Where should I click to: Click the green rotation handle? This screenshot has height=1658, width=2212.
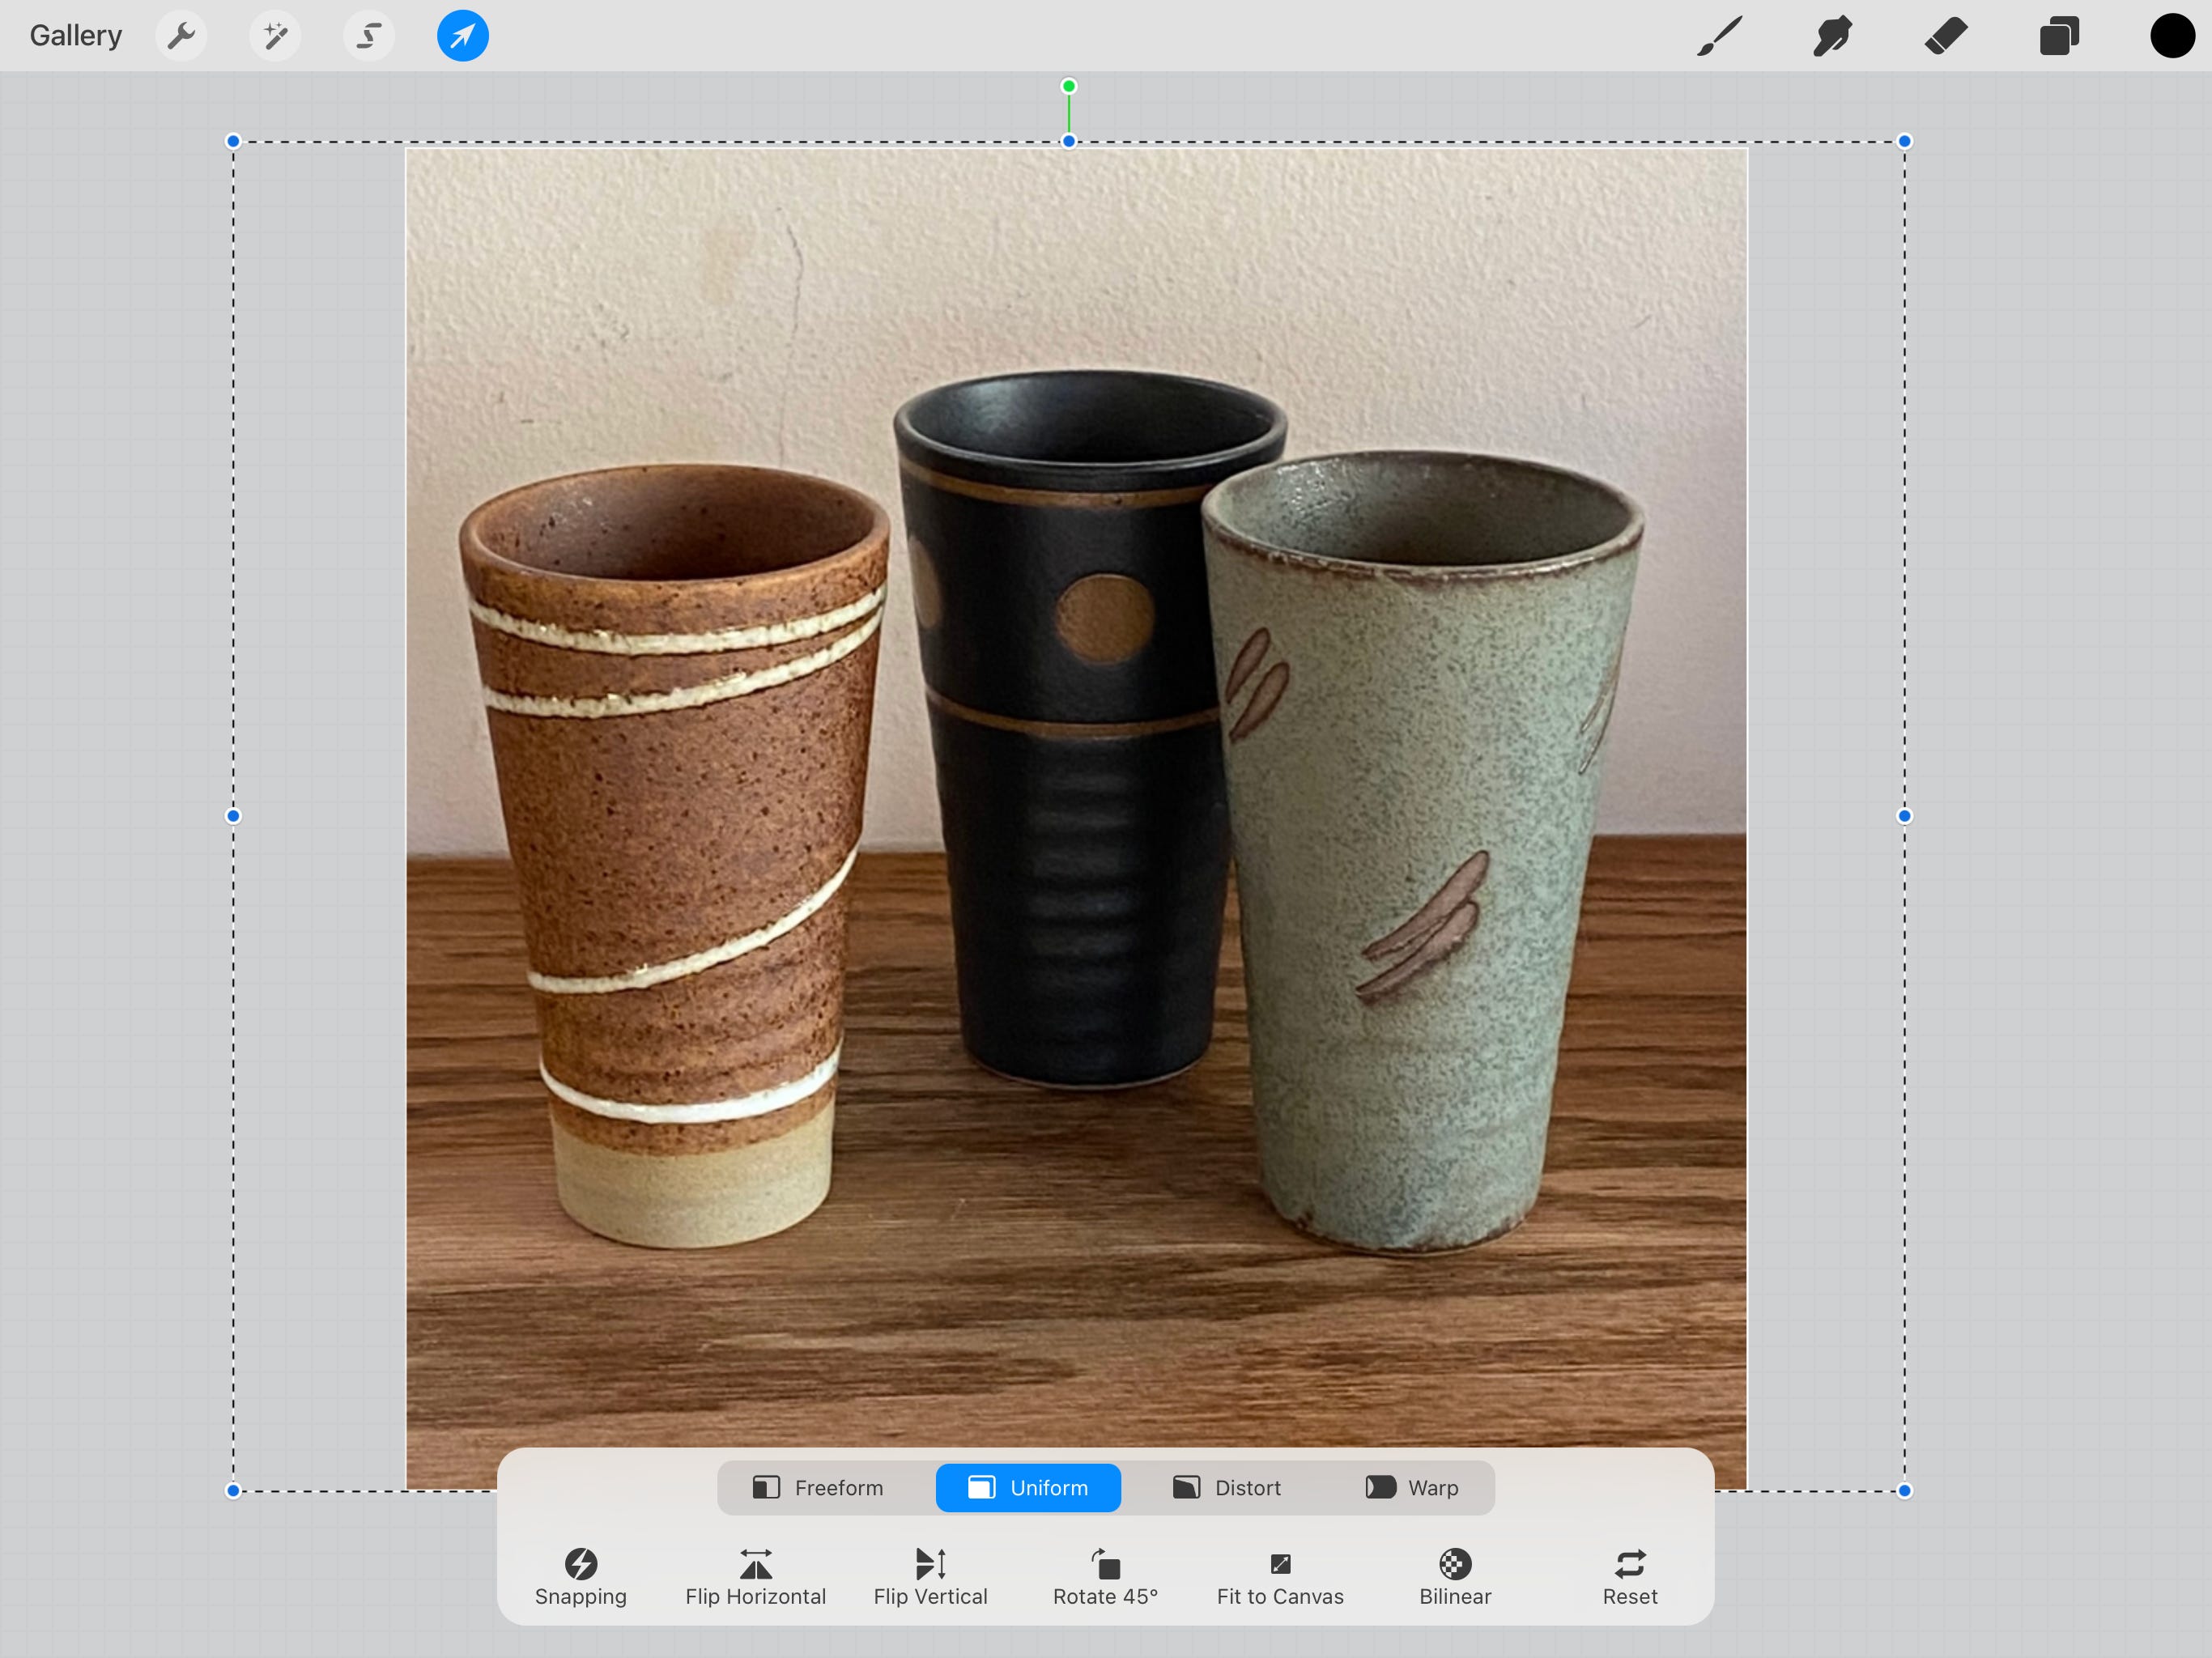[x=1069, y=86]
